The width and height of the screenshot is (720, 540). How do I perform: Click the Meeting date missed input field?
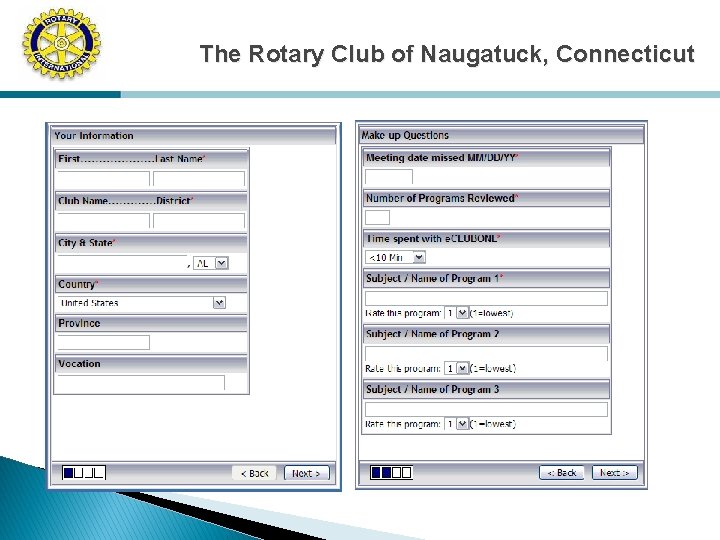[x=388, y=177]
